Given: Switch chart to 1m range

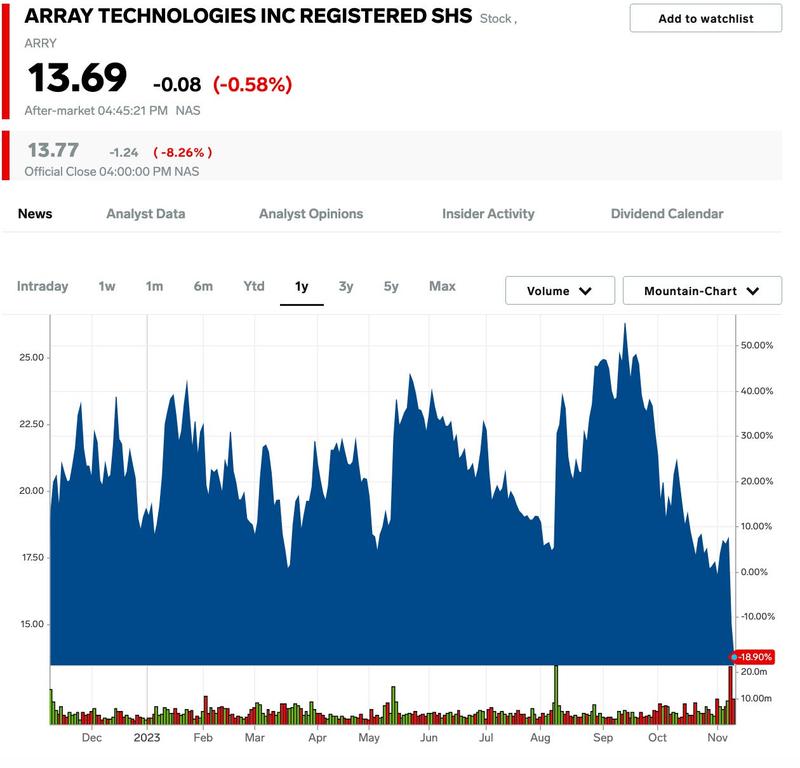Looking at the screenshot, I should tap(154, 286).
